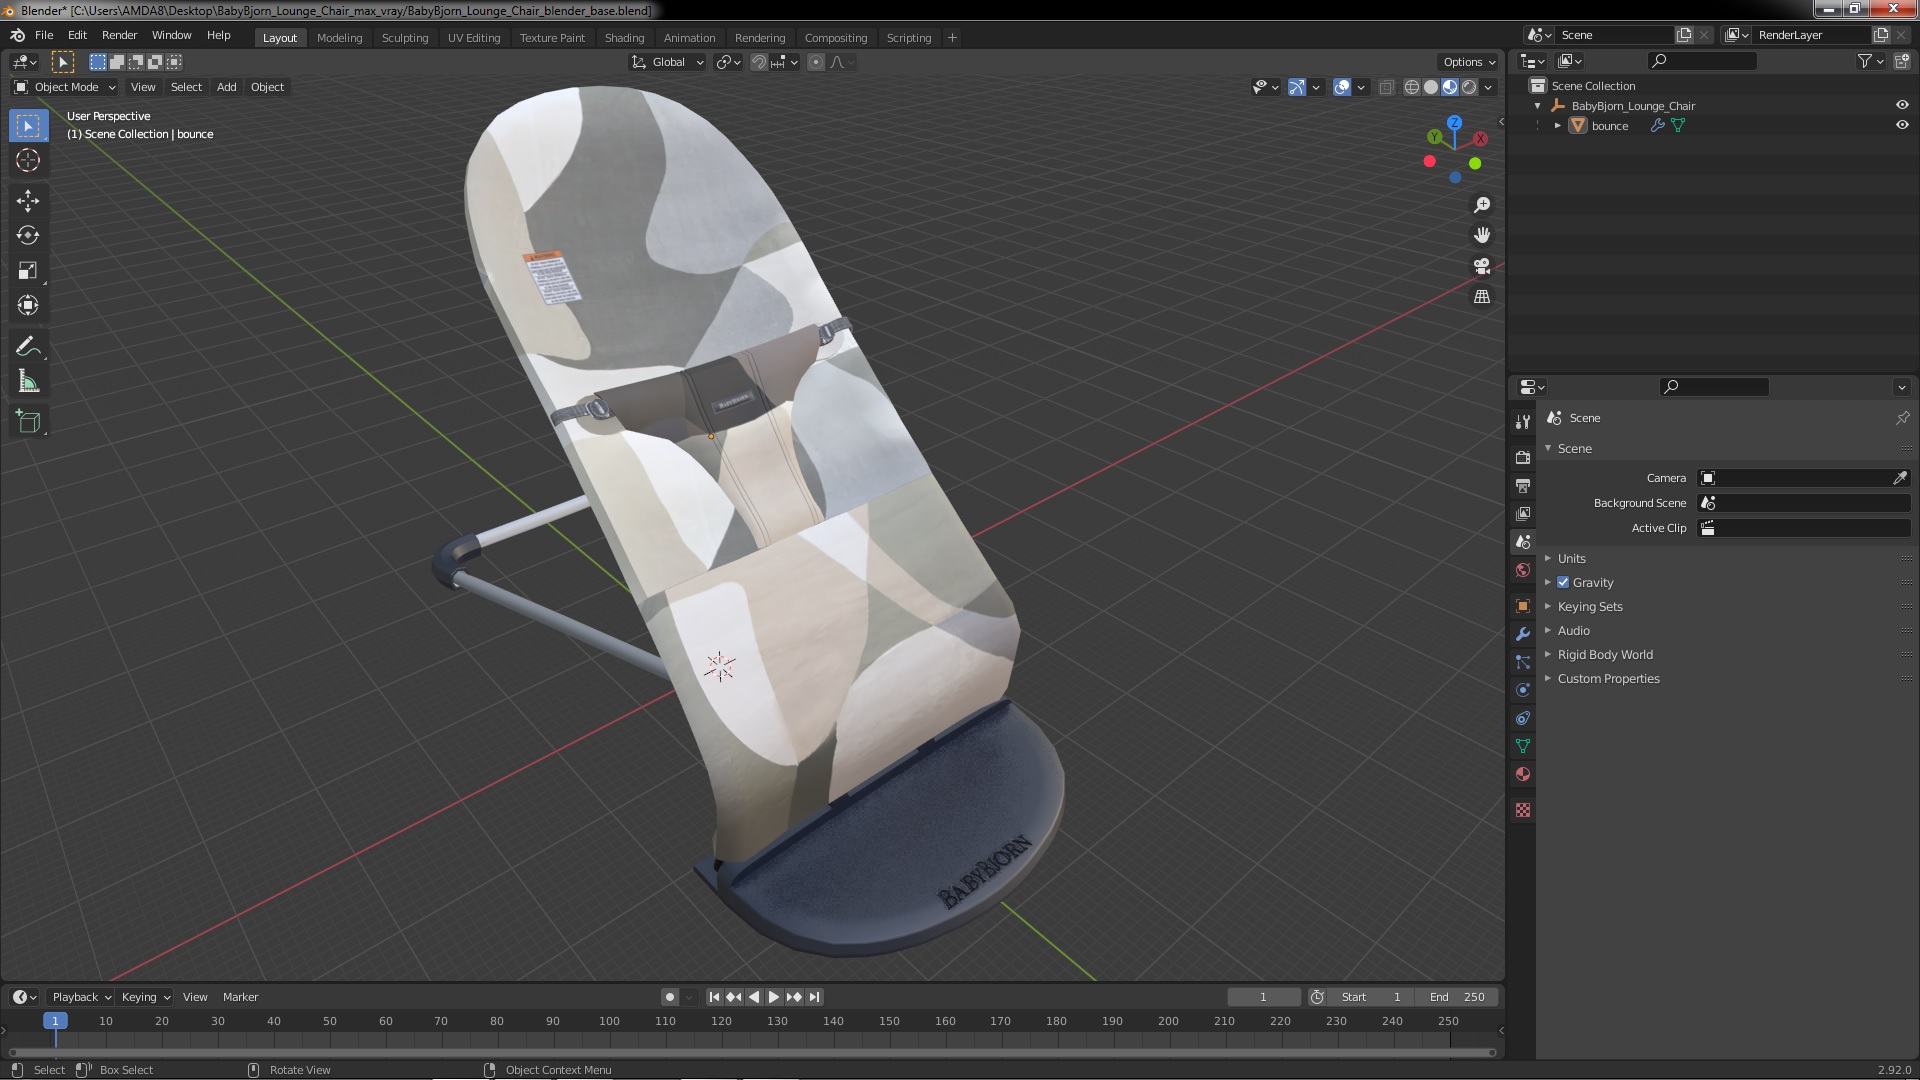1920x1080 pixels.
Task: Click the Zoom view icon in viewport
Action: [1482, 205]
